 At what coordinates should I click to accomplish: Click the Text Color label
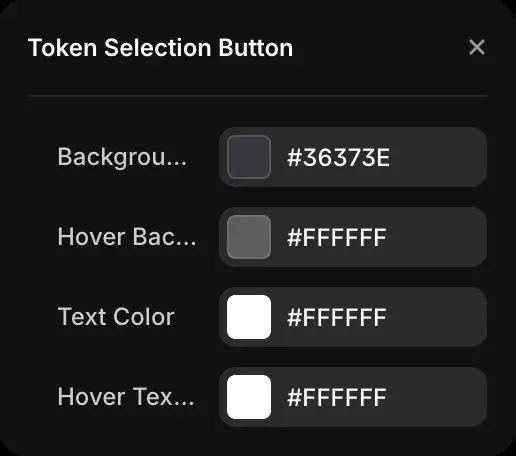116,317
